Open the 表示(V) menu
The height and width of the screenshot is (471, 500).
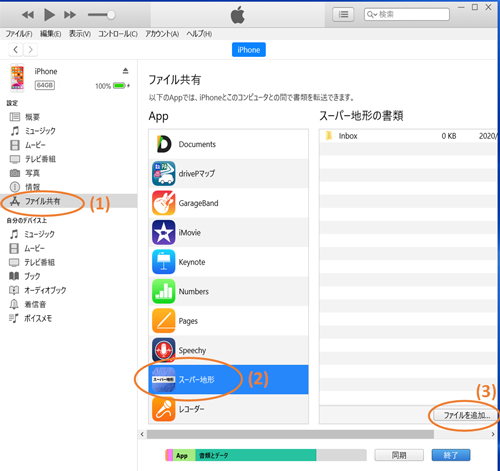(80, 34)
